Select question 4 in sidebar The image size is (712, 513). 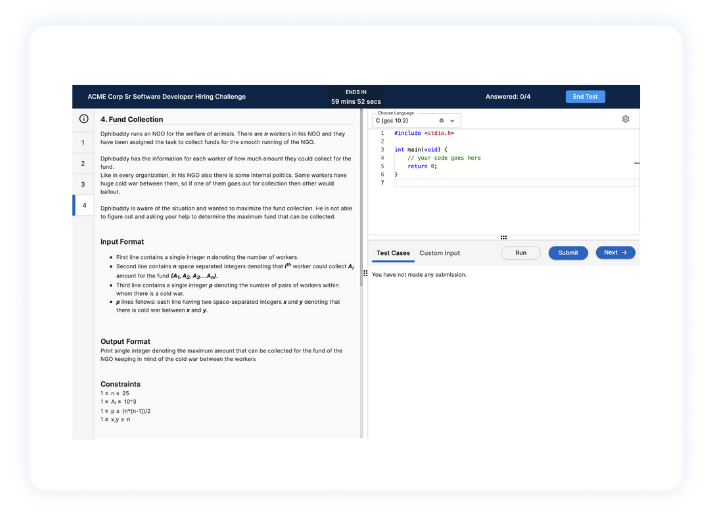pos(84,205)
